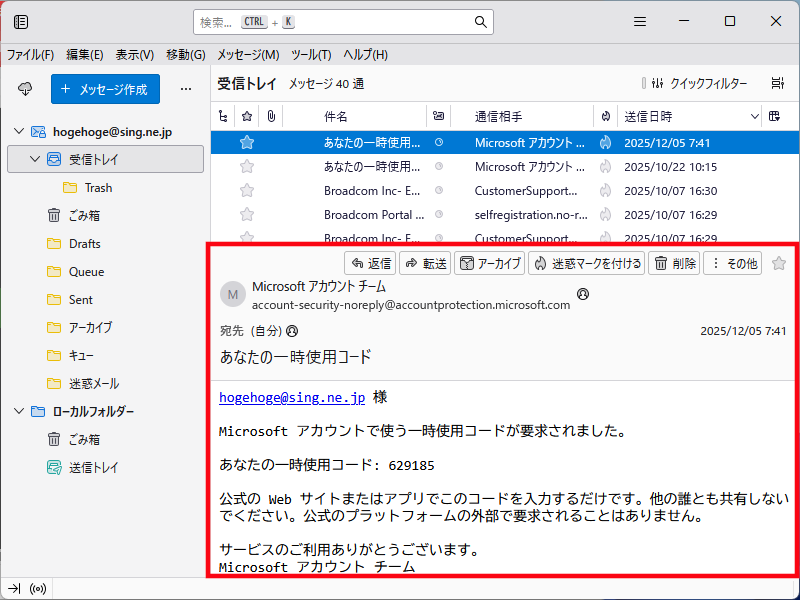This screenshot has height=600, width=800.
Task: Sort by junk status column icon
Action: pos(606,117)
